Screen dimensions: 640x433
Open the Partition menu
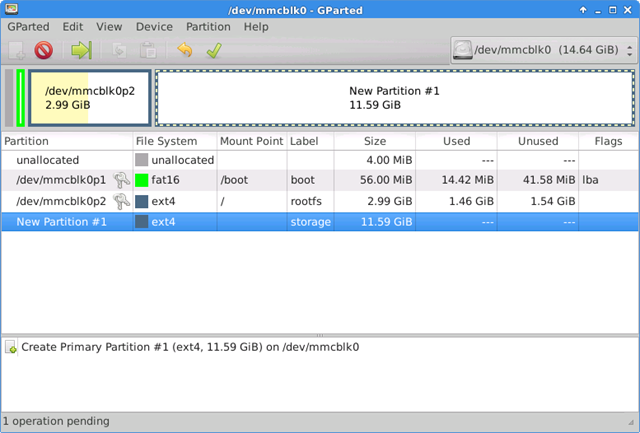208,27
